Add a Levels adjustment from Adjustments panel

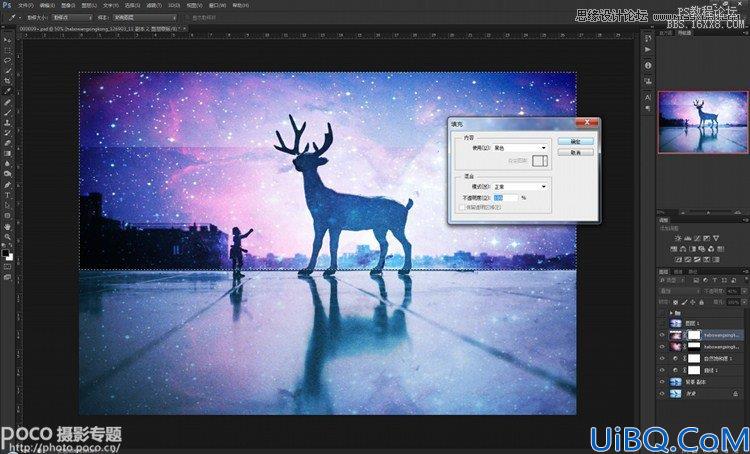pyautogui.click(x=687, y=238)
